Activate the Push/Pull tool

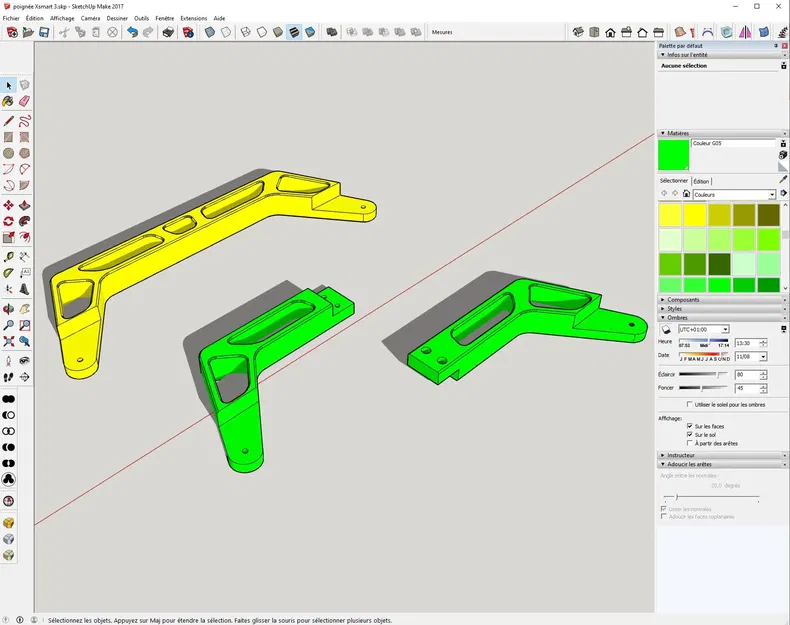(x=24, y=205)
